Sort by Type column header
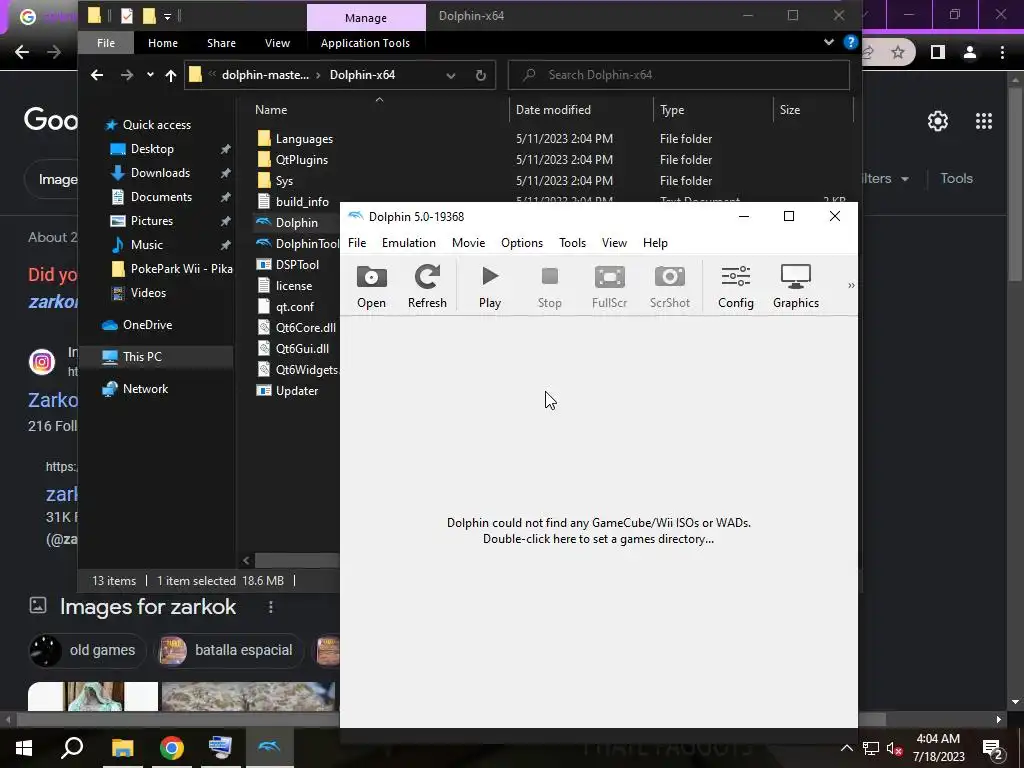Screen dimensions: 1024x768 click(672, 110)
